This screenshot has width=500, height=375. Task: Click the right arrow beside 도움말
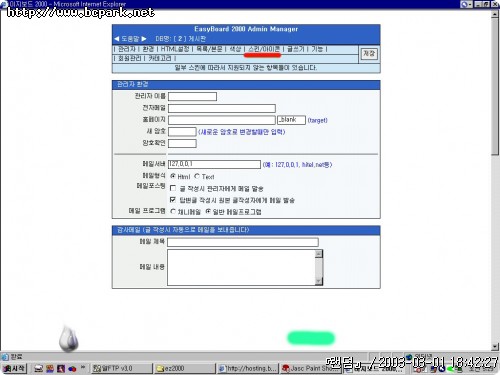pos(144,39)
